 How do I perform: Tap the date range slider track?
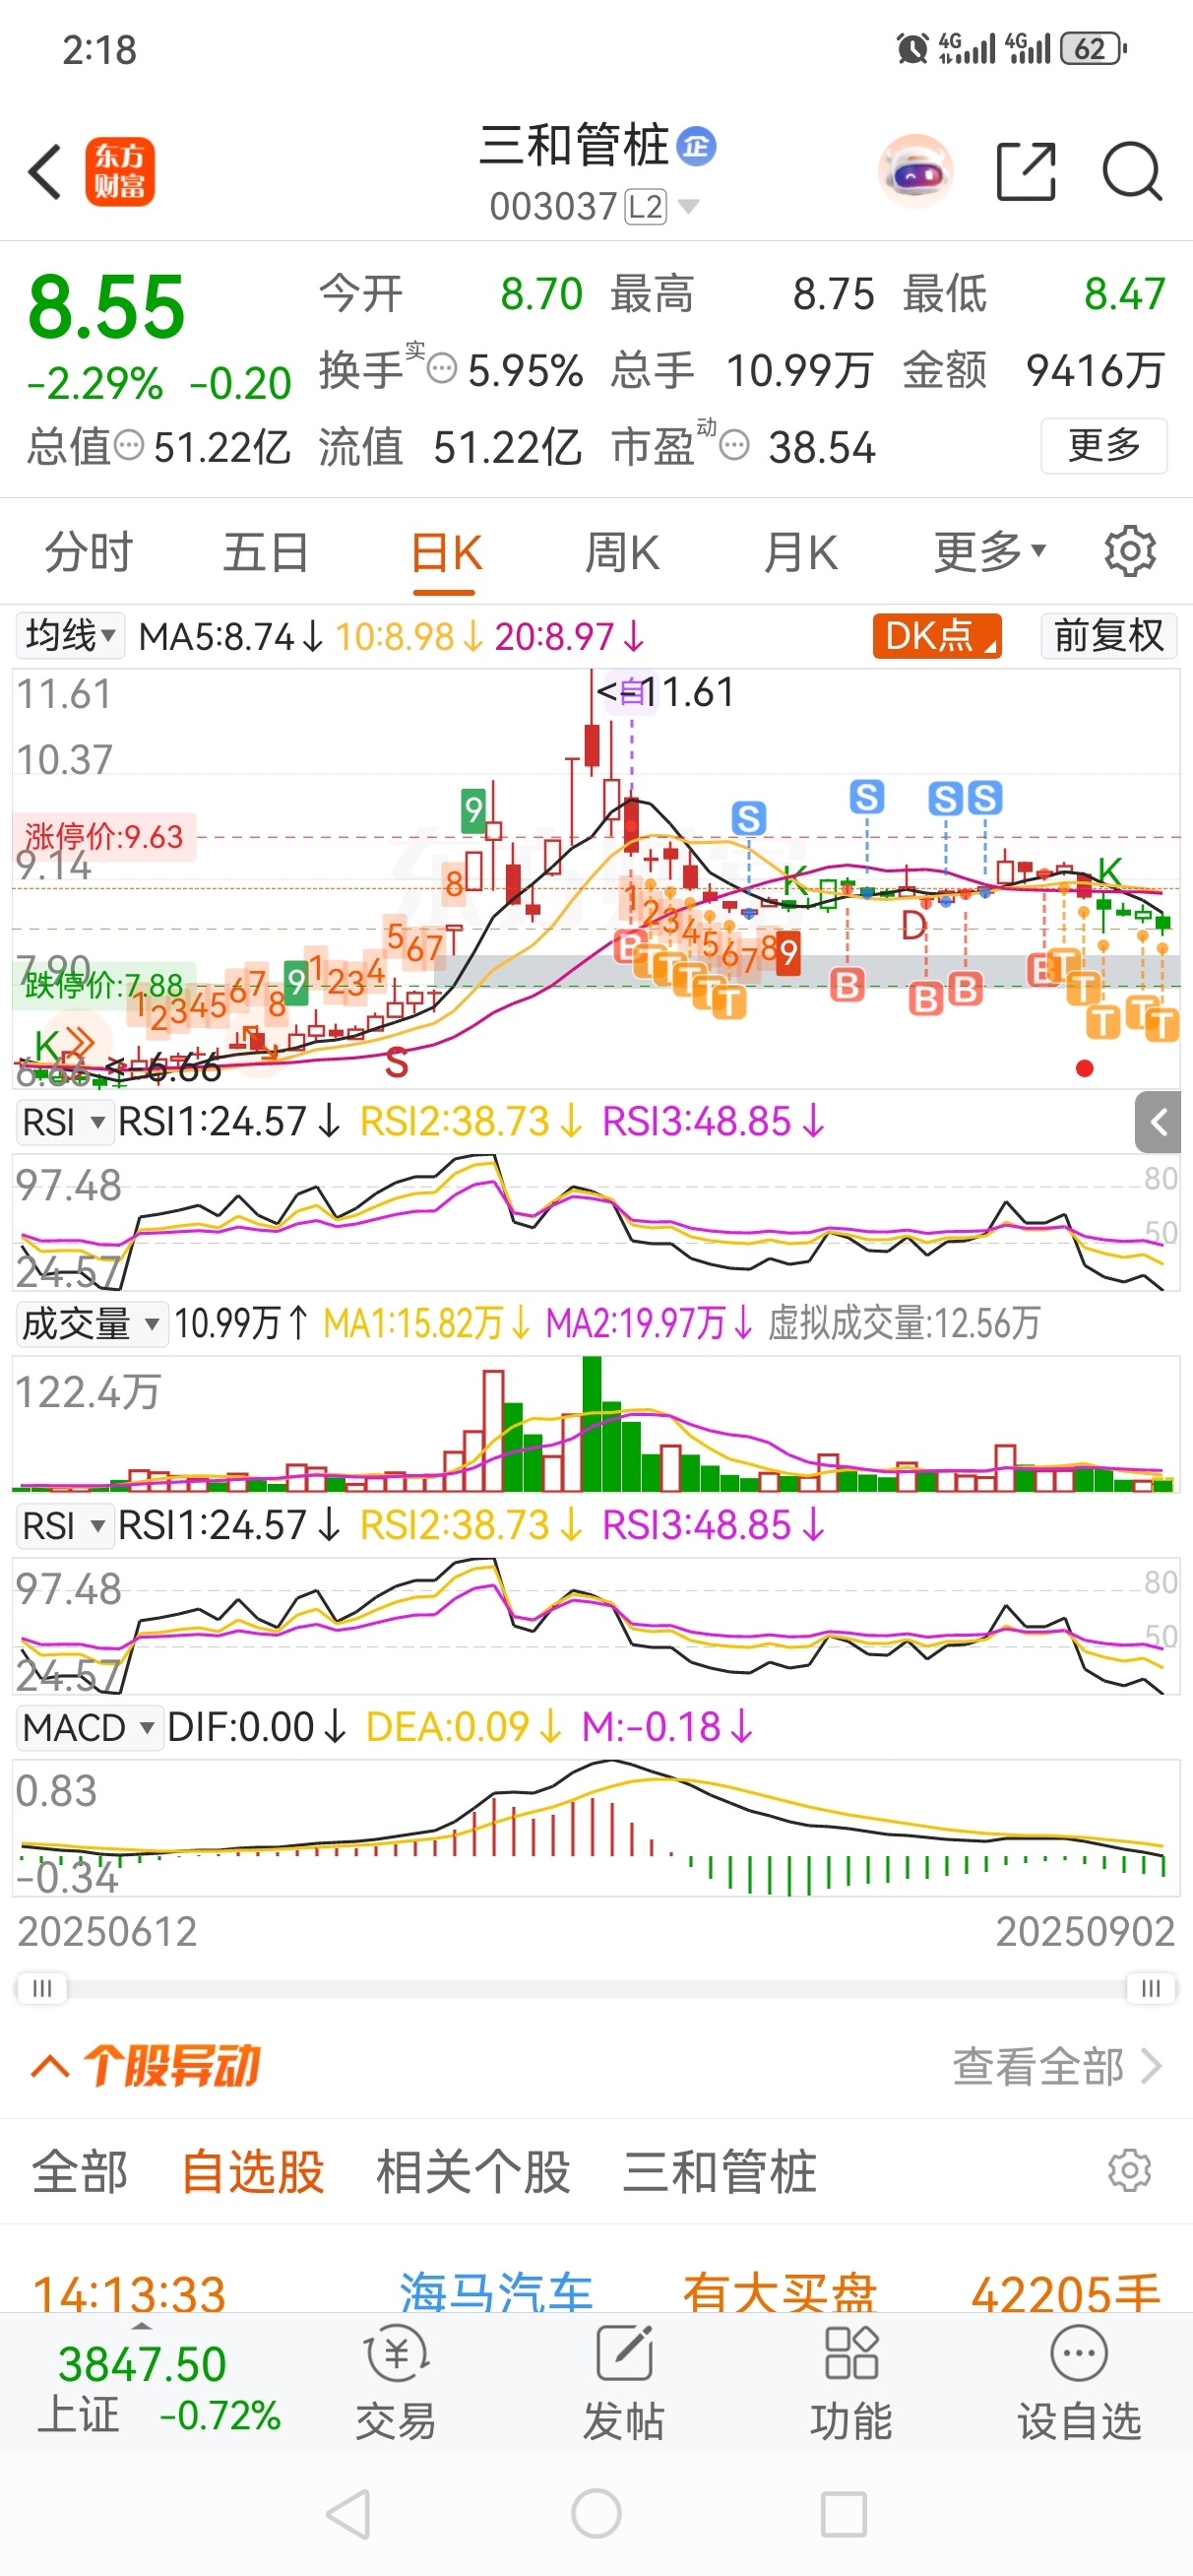596,1988
